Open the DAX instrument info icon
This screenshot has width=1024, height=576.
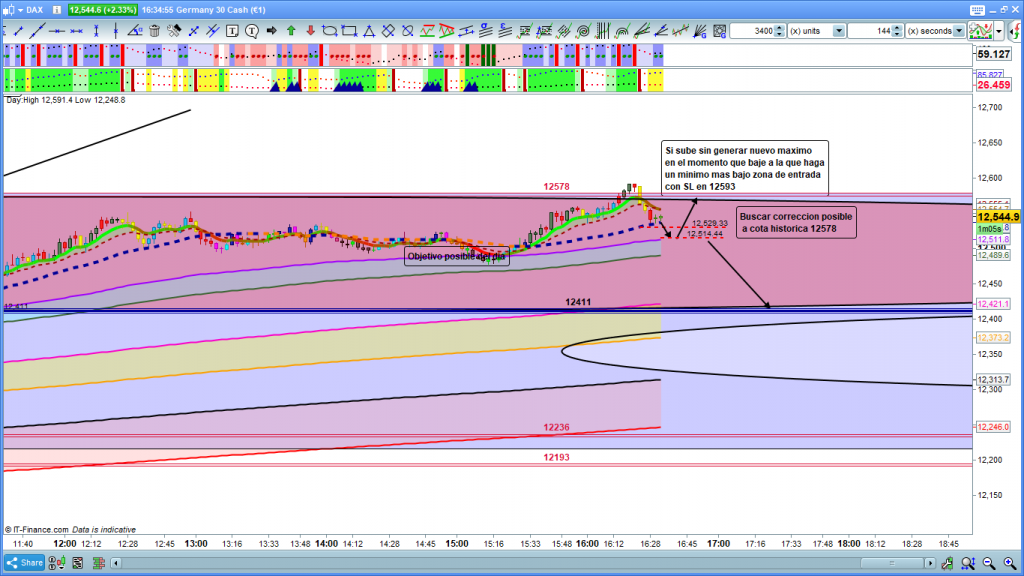(x=59, y=10)
